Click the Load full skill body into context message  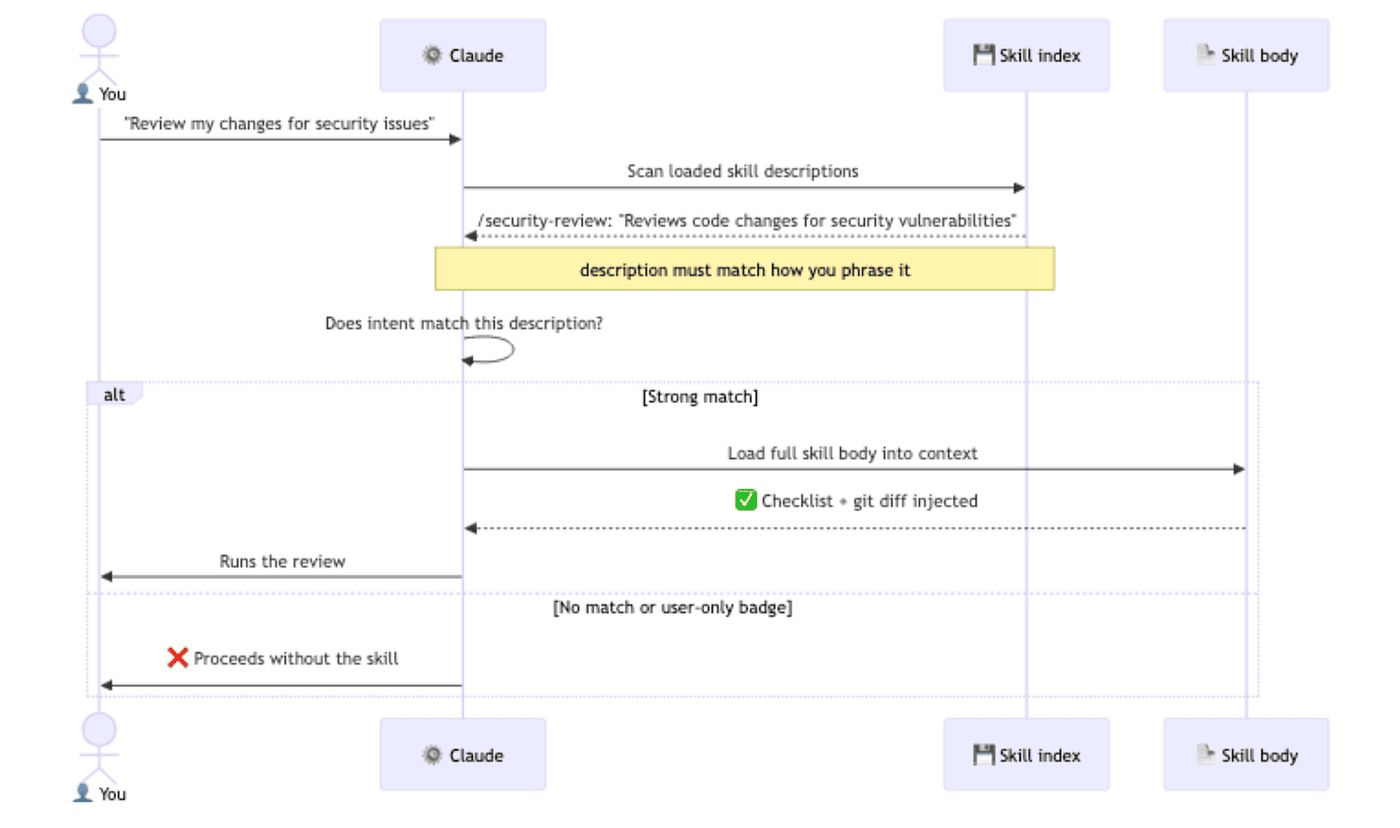click(x=853, y=453)
